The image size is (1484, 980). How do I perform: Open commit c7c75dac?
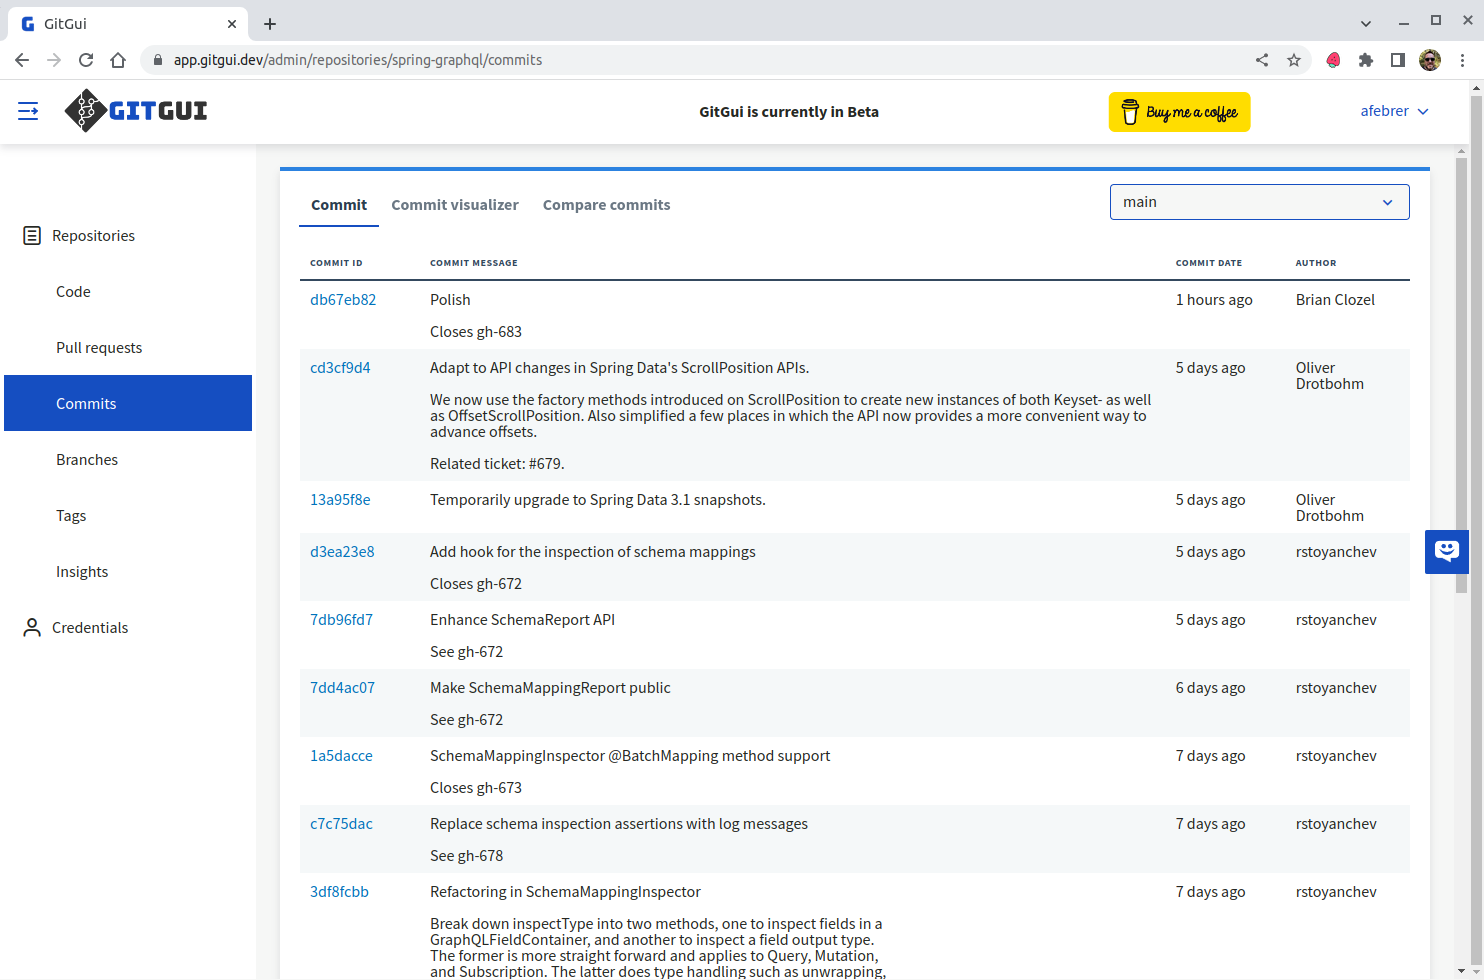click(341, 824)
